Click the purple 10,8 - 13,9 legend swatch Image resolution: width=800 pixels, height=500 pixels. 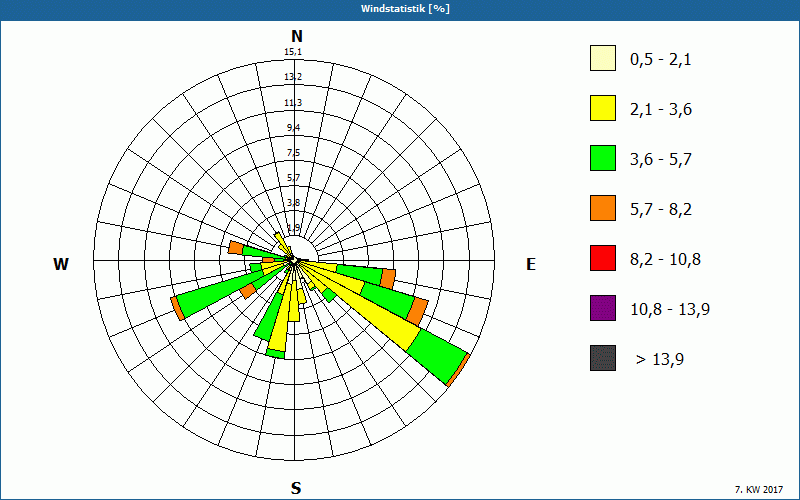tap(603, 308)
